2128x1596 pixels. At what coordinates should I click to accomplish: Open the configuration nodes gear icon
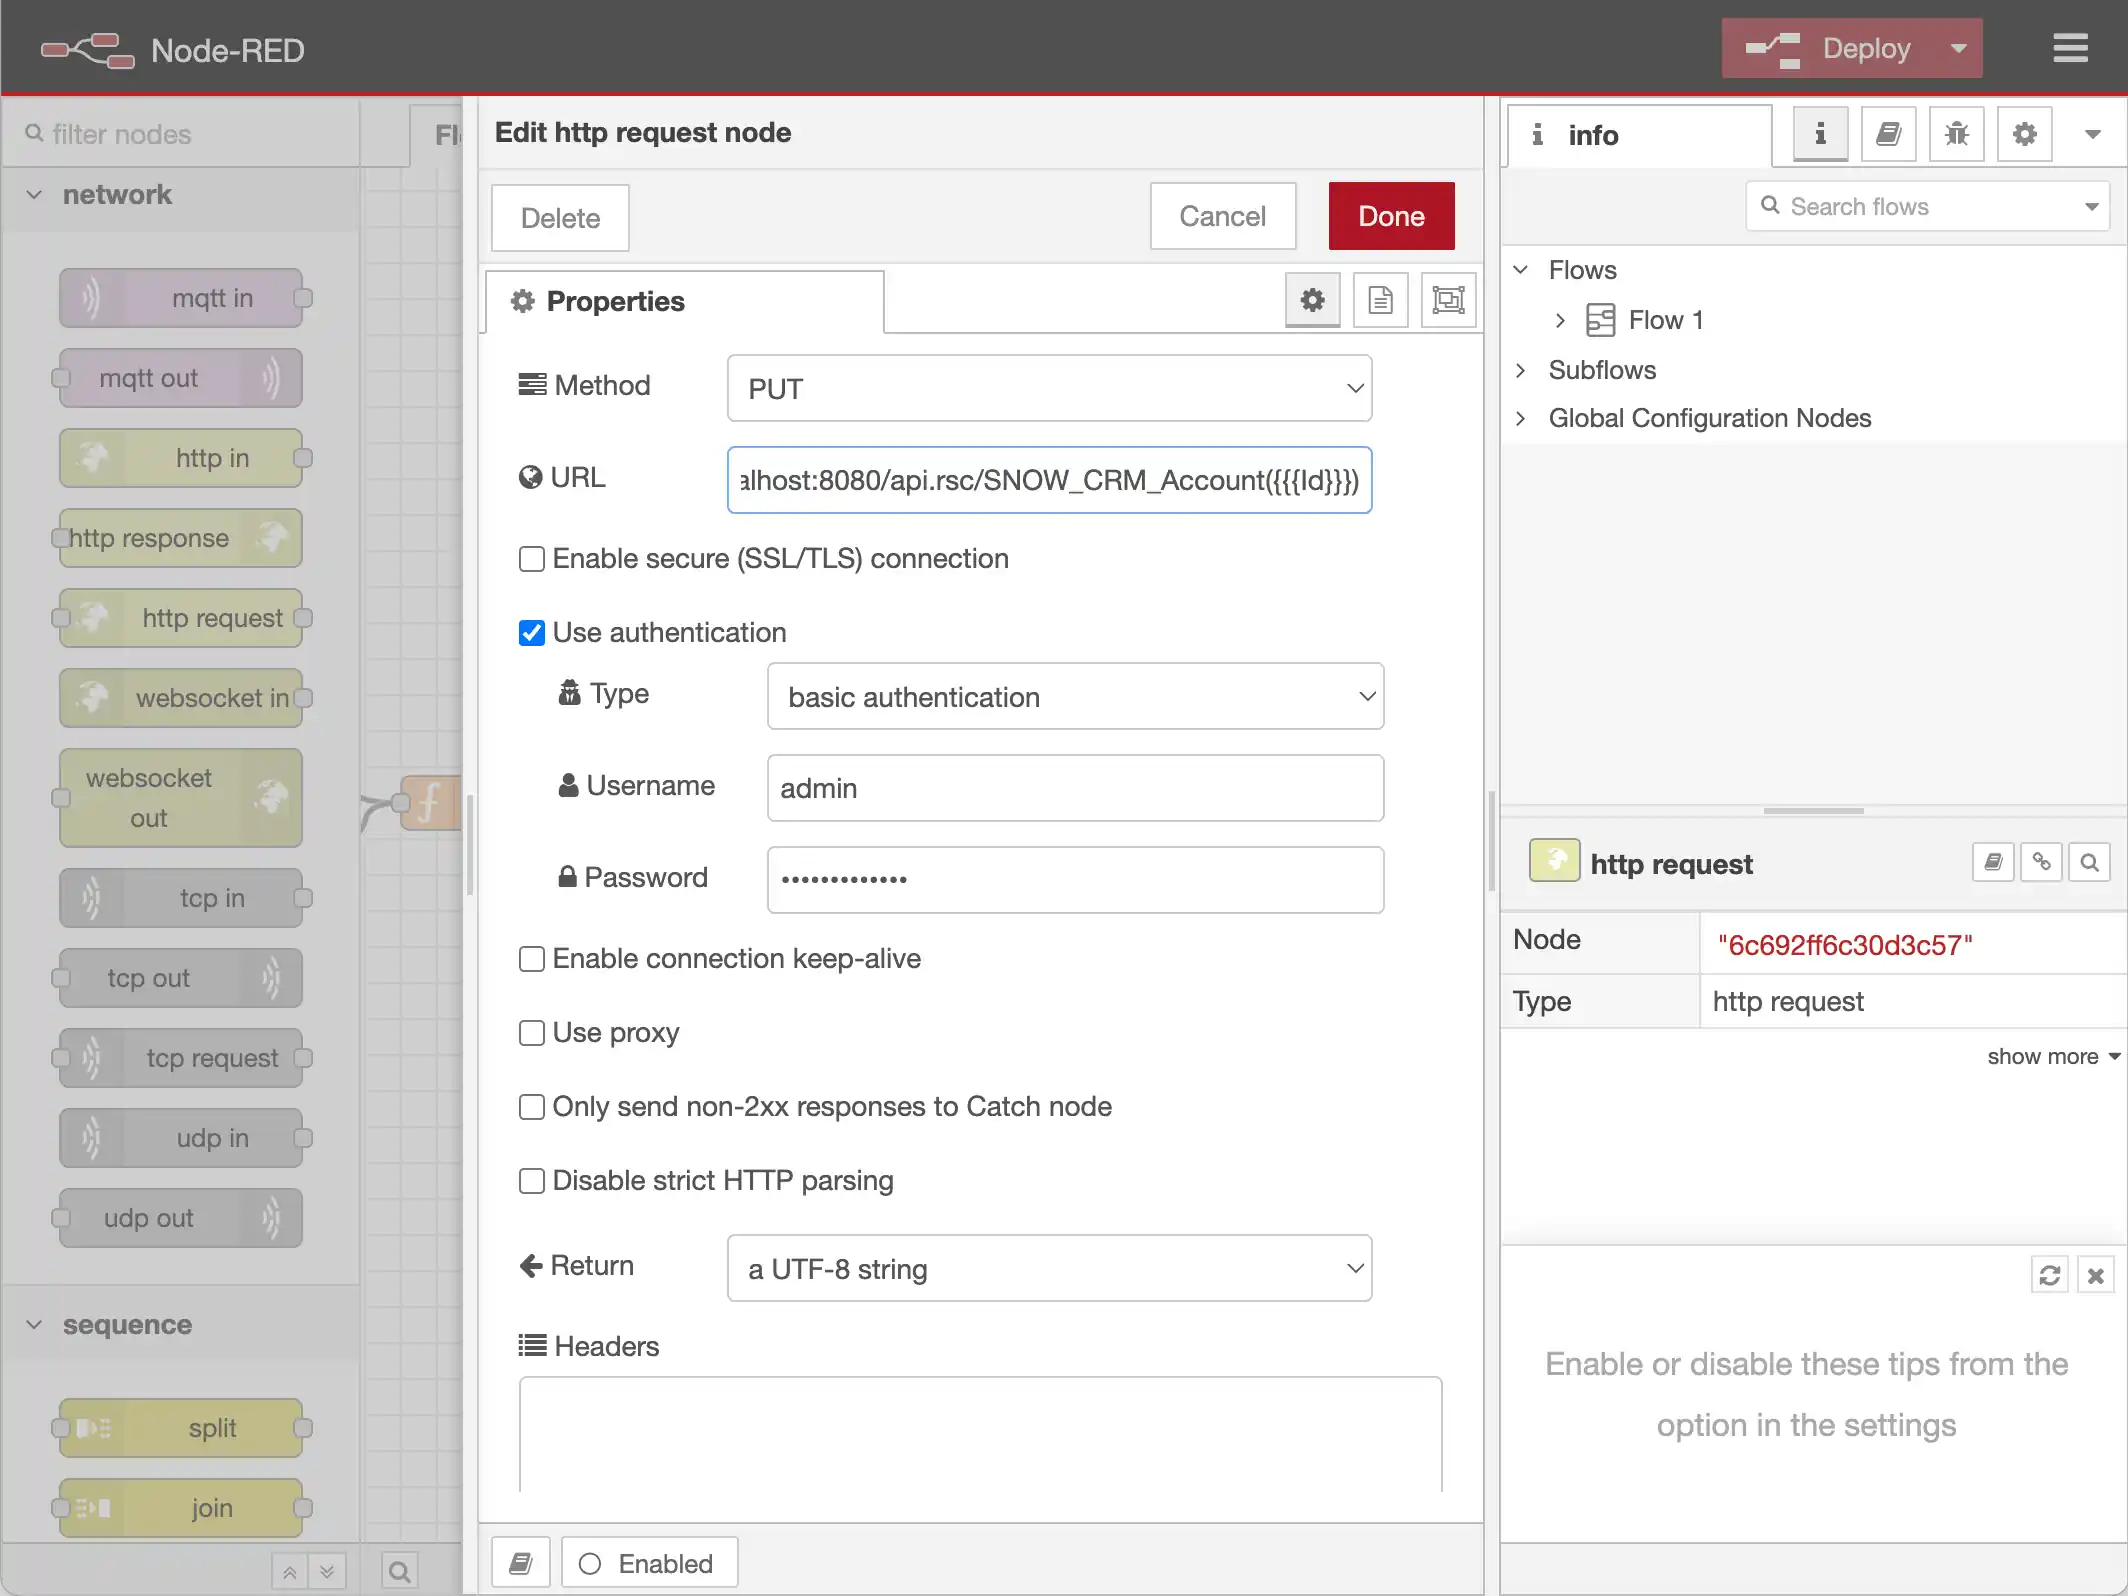[2024, 133]
